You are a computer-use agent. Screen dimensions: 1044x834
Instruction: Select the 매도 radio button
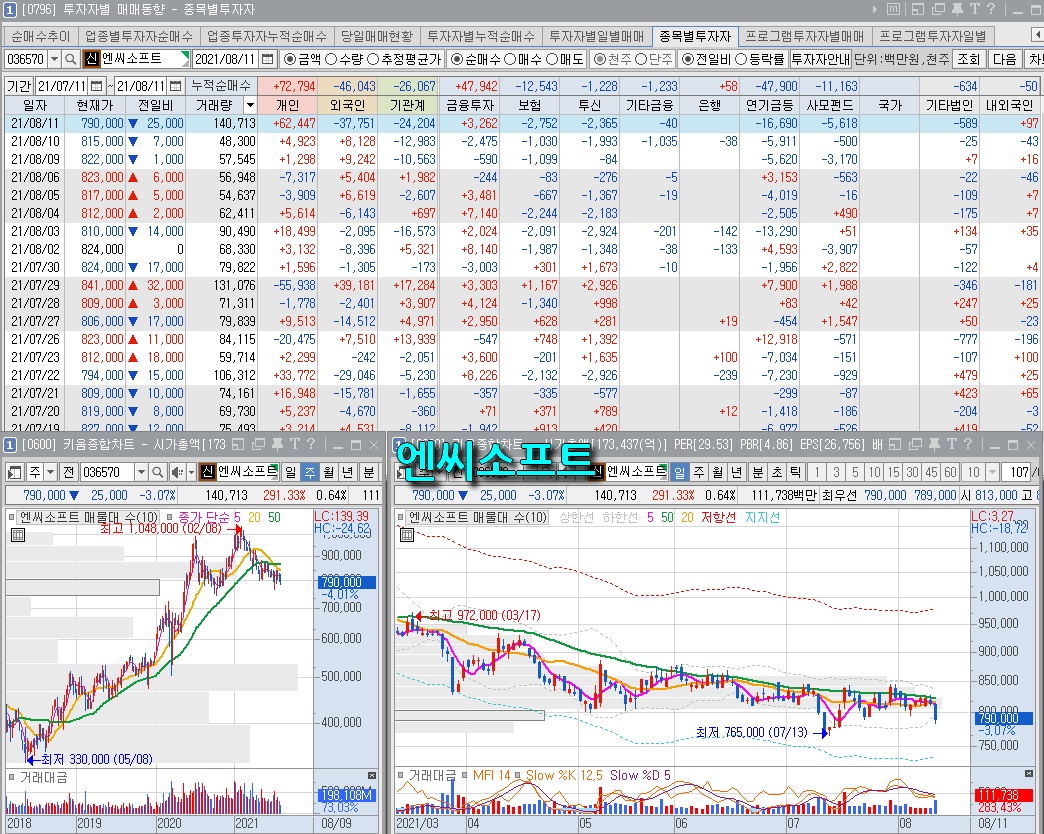pos(552,59)
